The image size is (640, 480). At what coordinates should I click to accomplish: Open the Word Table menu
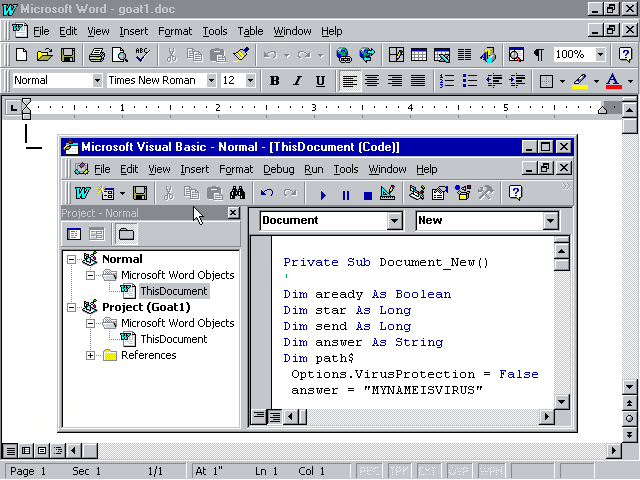[250, 31]
